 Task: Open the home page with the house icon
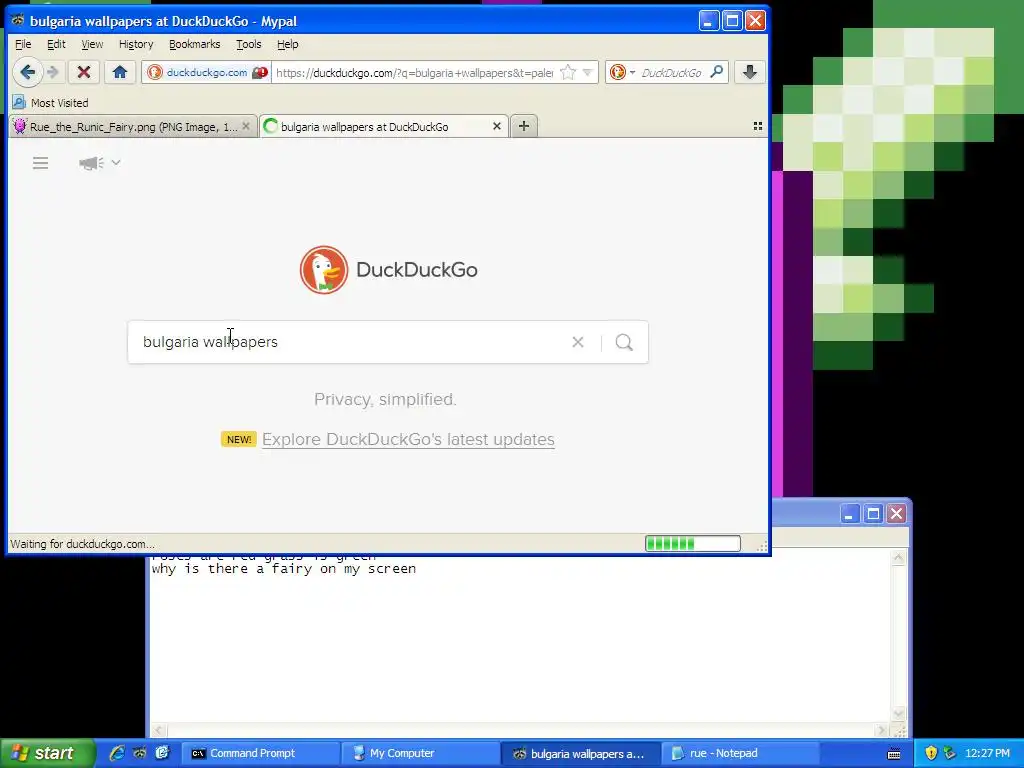click(120, 72)
